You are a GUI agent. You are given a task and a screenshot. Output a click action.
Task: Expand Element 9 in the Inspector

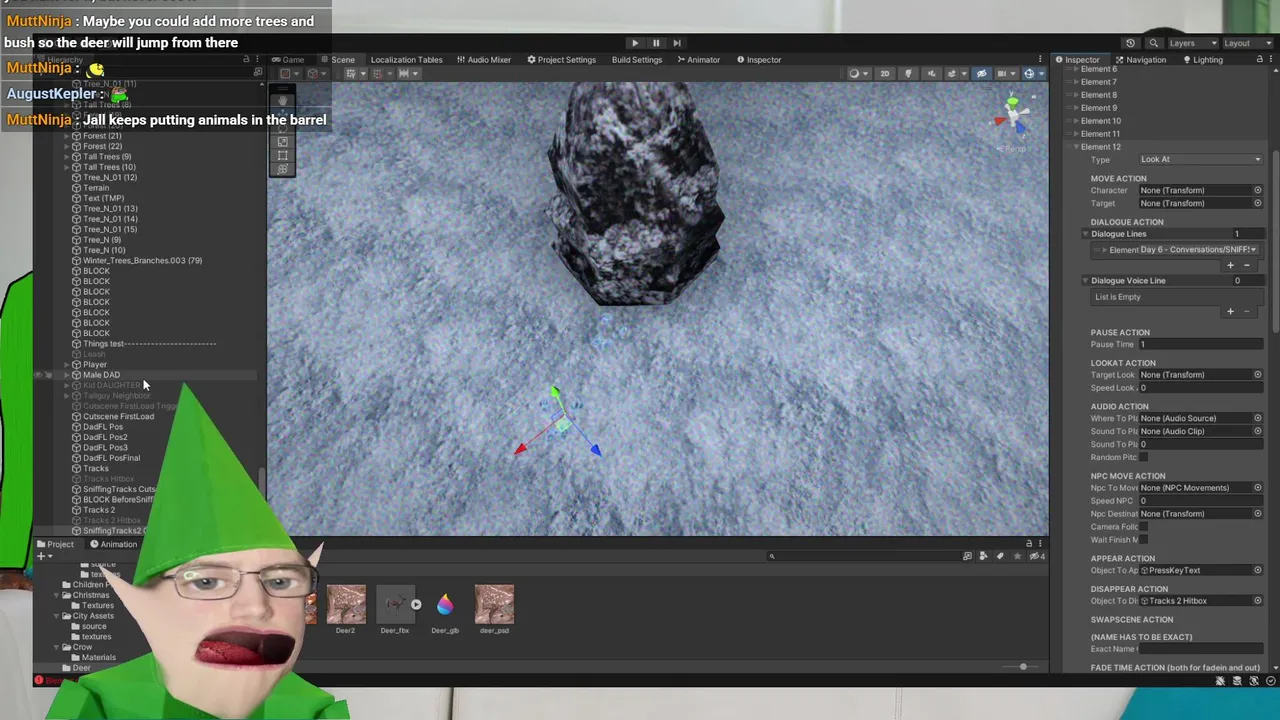coord(1077,108)
